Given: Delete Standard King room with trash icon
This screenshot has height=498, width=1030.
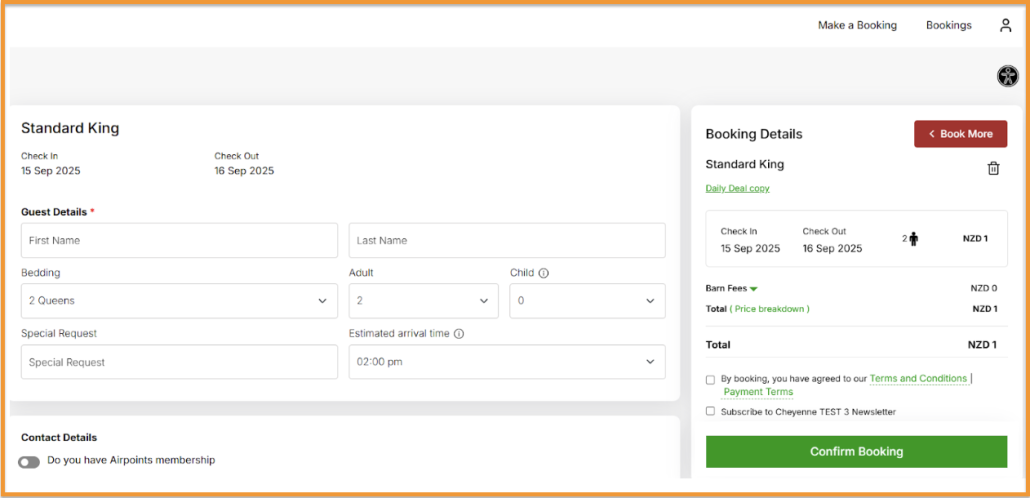Looking at the screenshot, I should point(993,168).
